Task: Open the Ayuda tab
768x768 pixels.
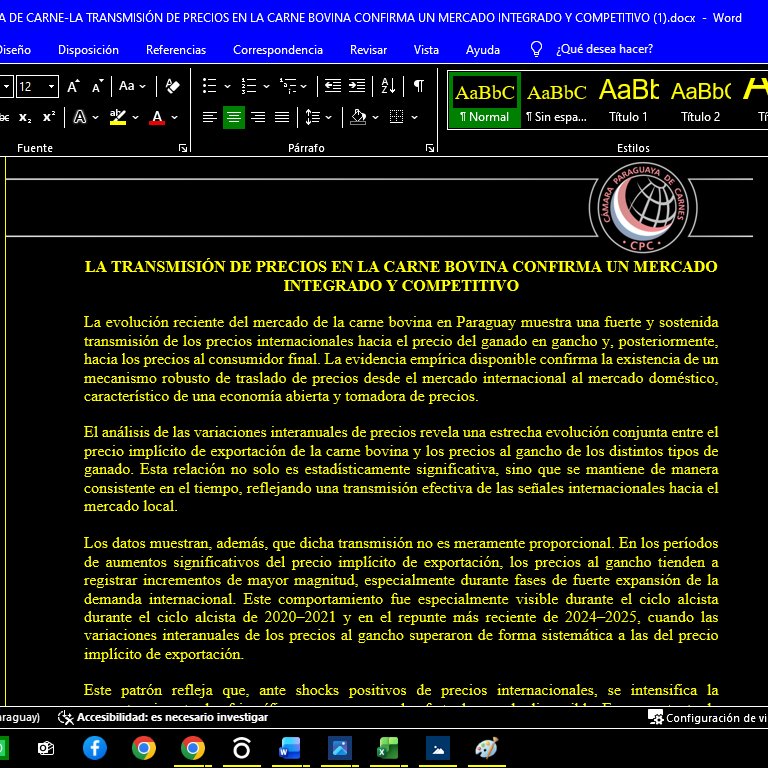Action: (x=483, y=50)
